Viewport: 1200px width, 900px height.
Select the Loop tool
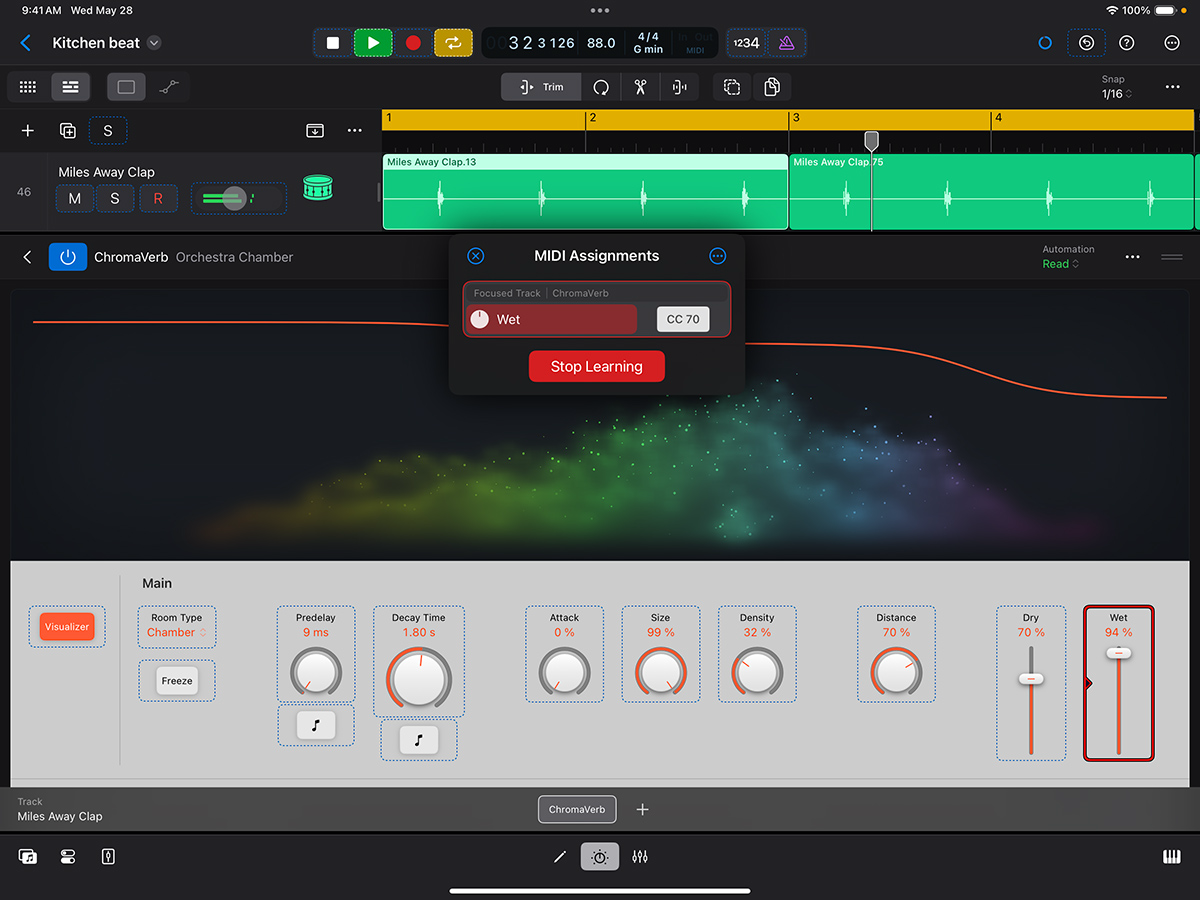pos(601,87)
